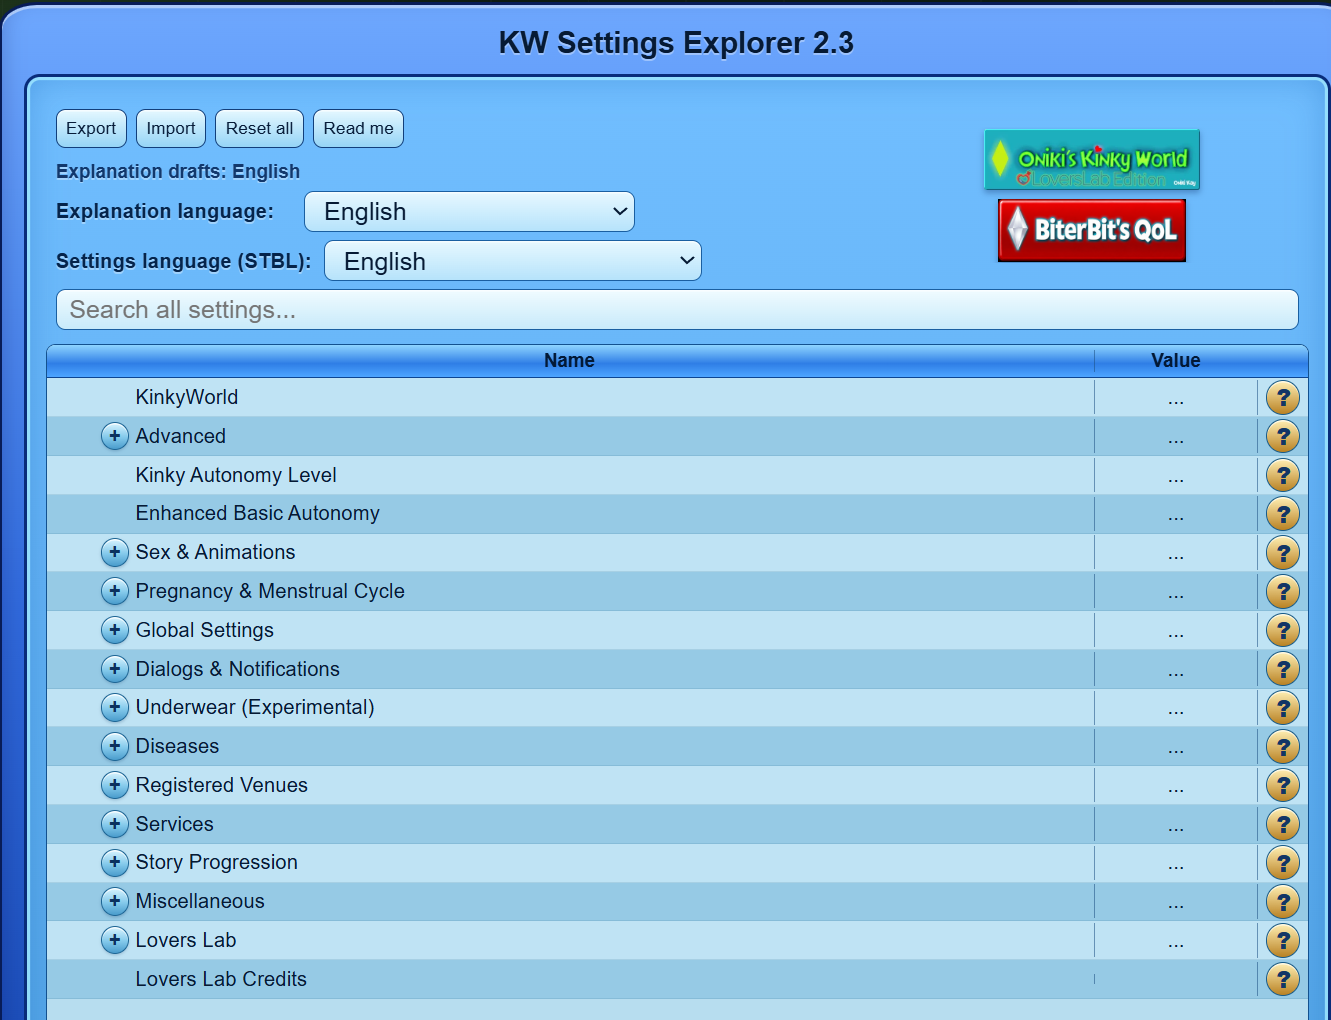Click the Export button
Screen dimensions: 1331x1020
pos(91,128)
